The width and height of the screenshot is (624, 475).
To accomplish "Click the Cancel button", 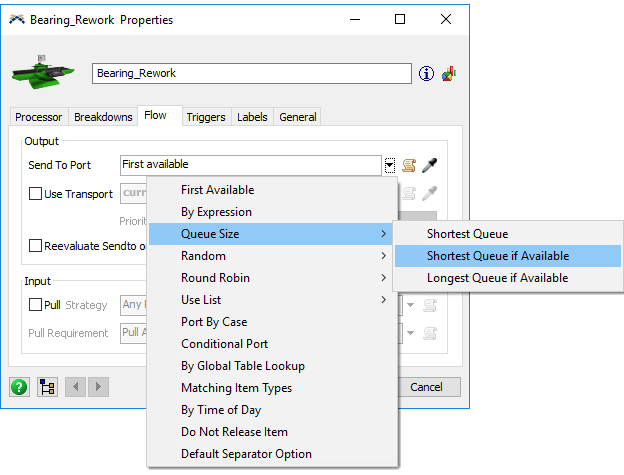I will click(x=427, y=387).
